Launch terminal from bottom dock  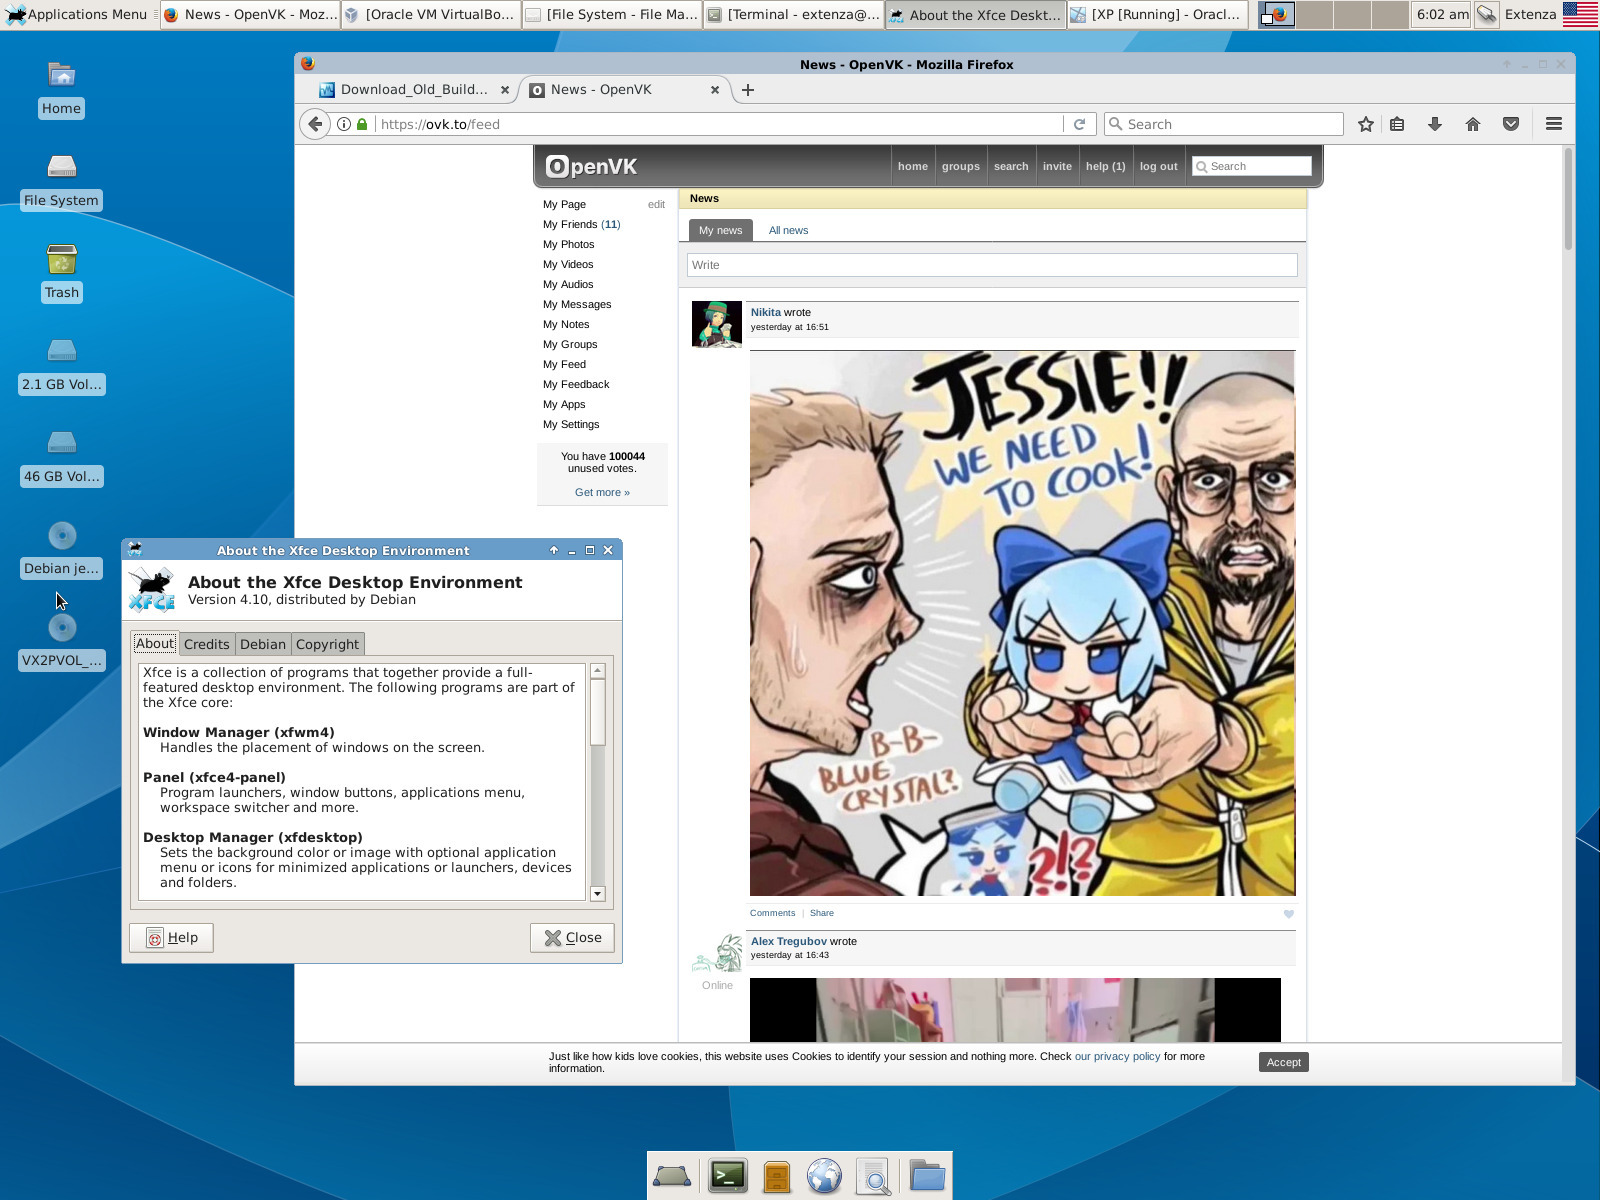pyautogui.click(x=727, y=1176)
